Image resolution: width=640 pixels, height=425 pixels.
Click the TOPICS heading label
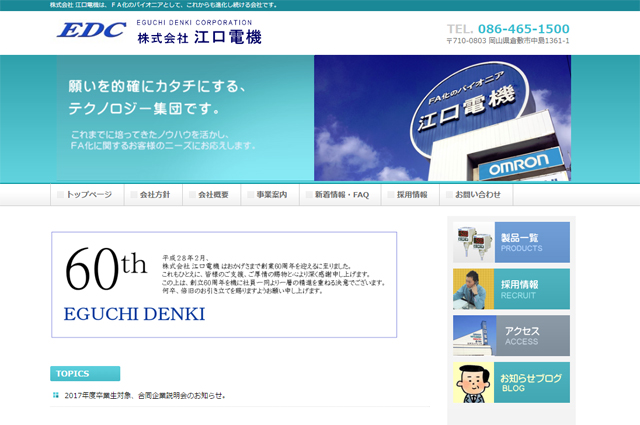tap(85, 374)
